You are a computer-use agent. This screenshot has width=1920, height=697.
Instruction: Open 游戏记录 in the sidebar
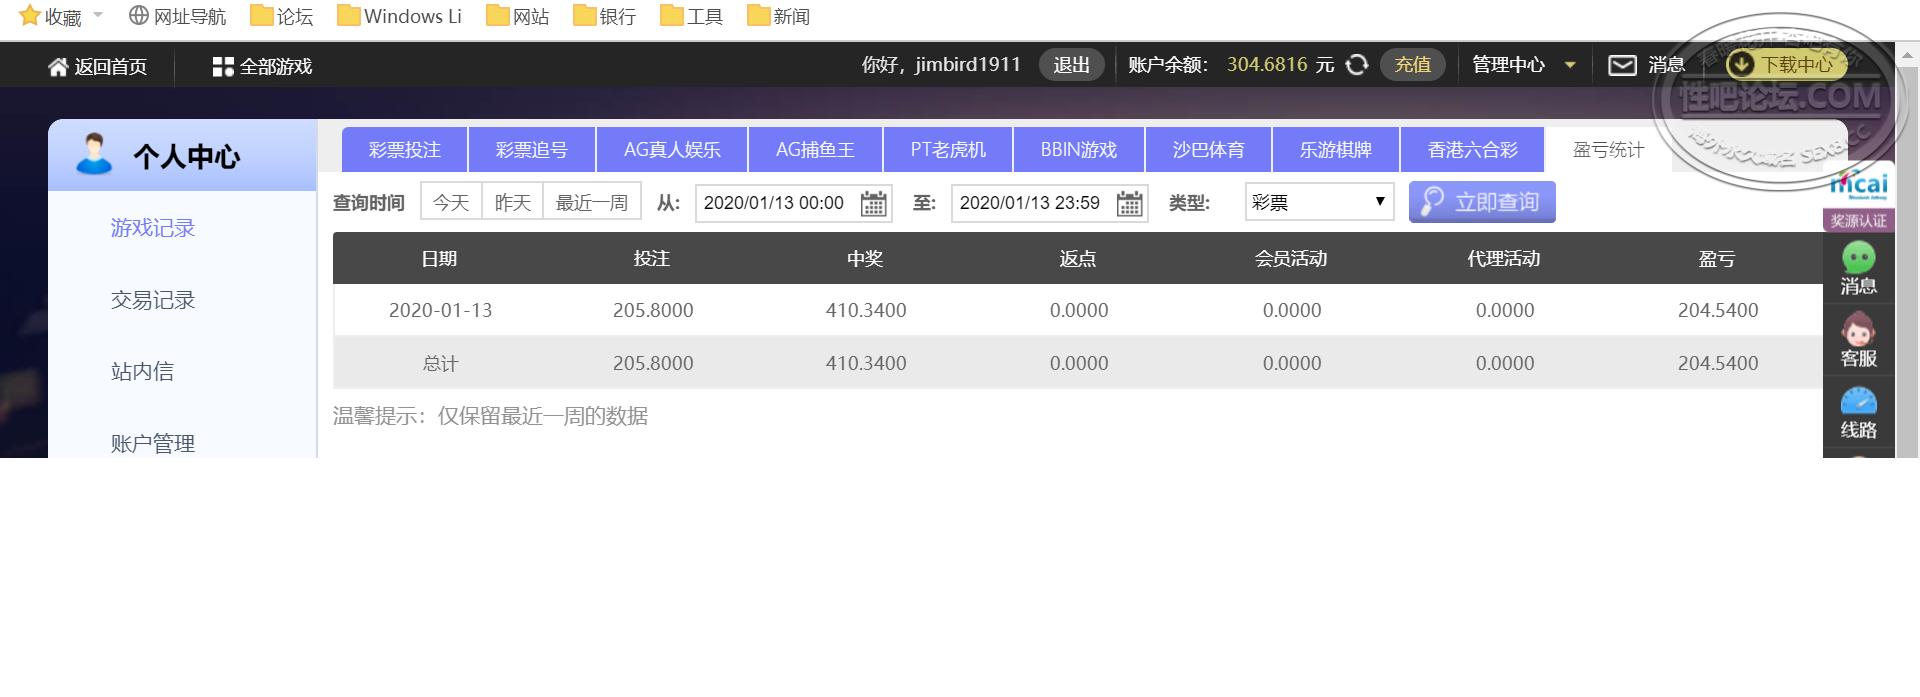click(x=152, y=228)
